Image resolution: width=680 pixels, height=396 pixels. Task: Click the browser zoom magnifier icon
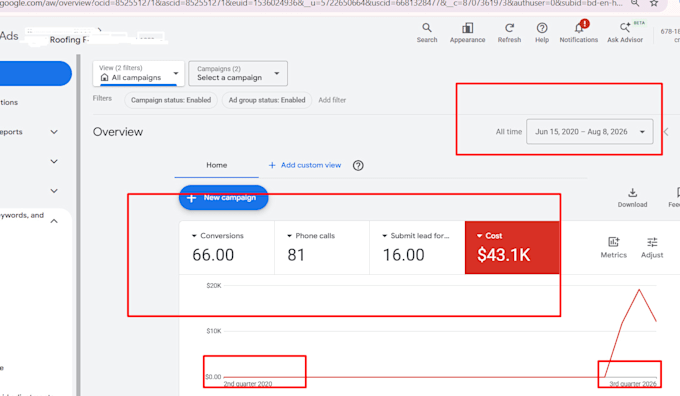634,3
